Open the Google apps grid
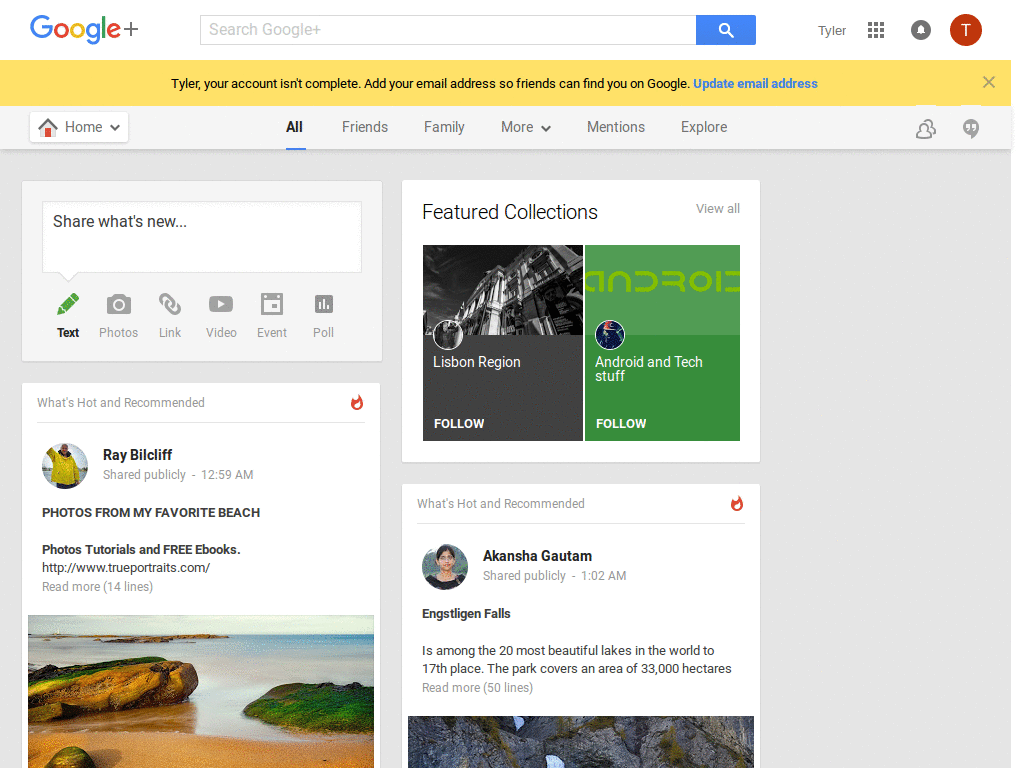This screenshot has height=768, width=1024. [876, 30]
